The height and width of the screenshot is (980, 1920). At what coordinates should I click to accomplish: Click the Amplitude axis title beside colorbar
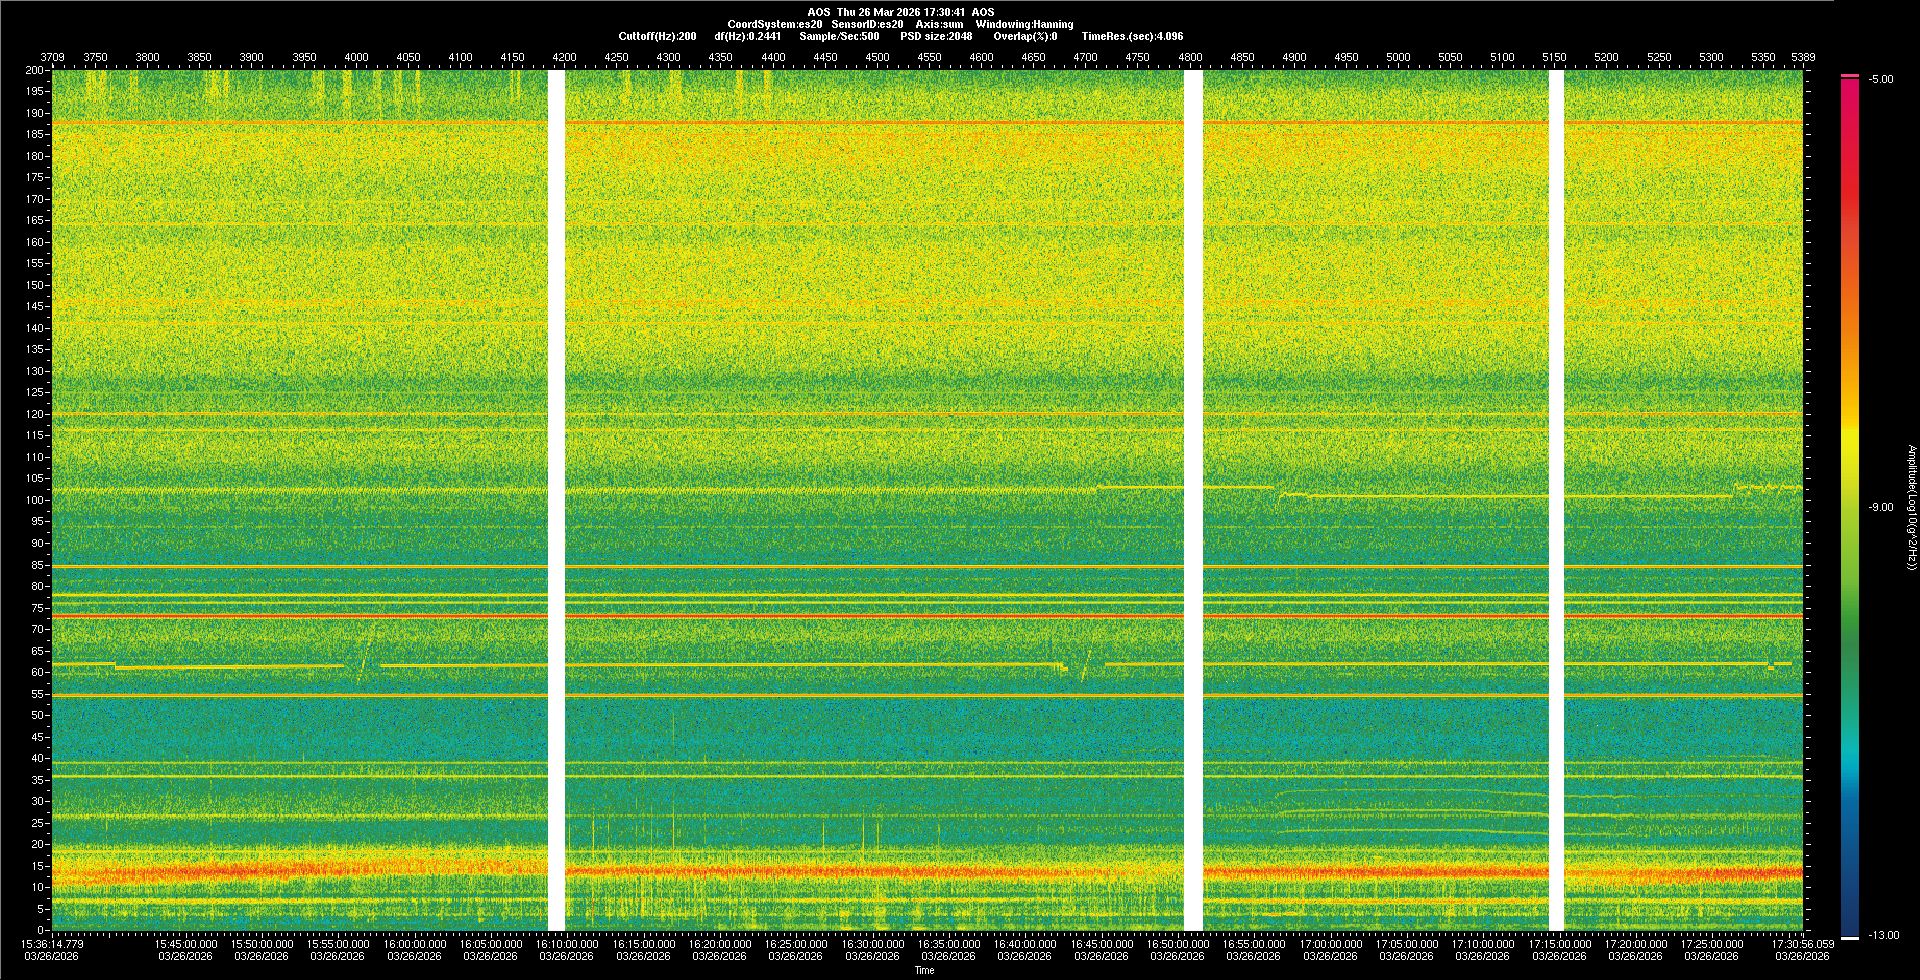tap(1911, 508)
